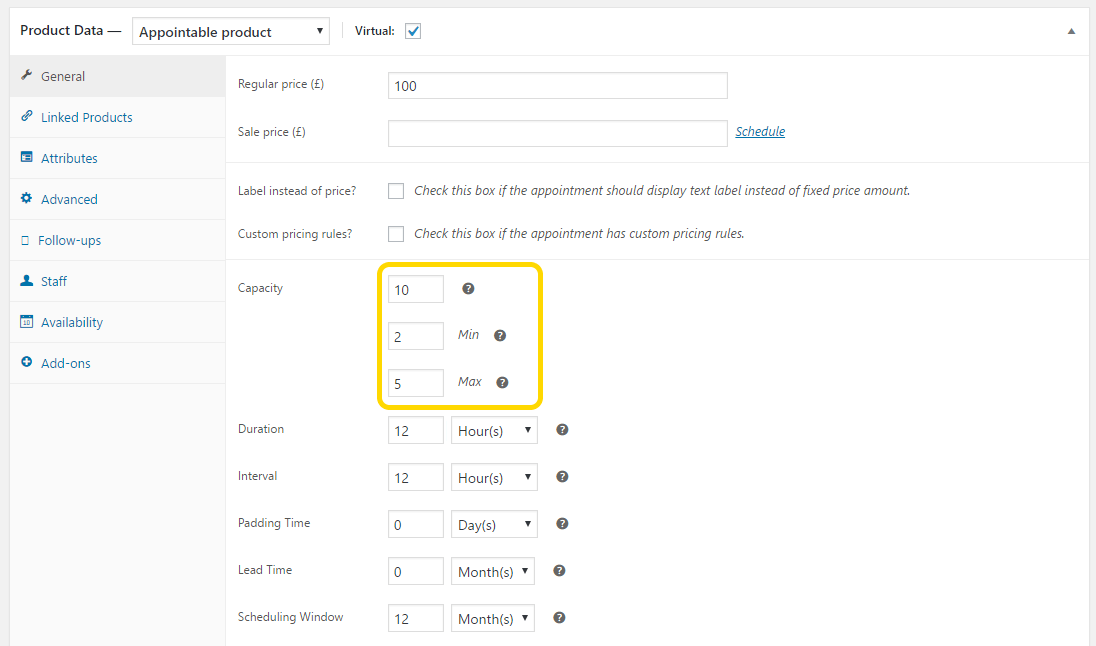
Task: Click the Add-ons plus icon
Action: click(x=27, y=362)
